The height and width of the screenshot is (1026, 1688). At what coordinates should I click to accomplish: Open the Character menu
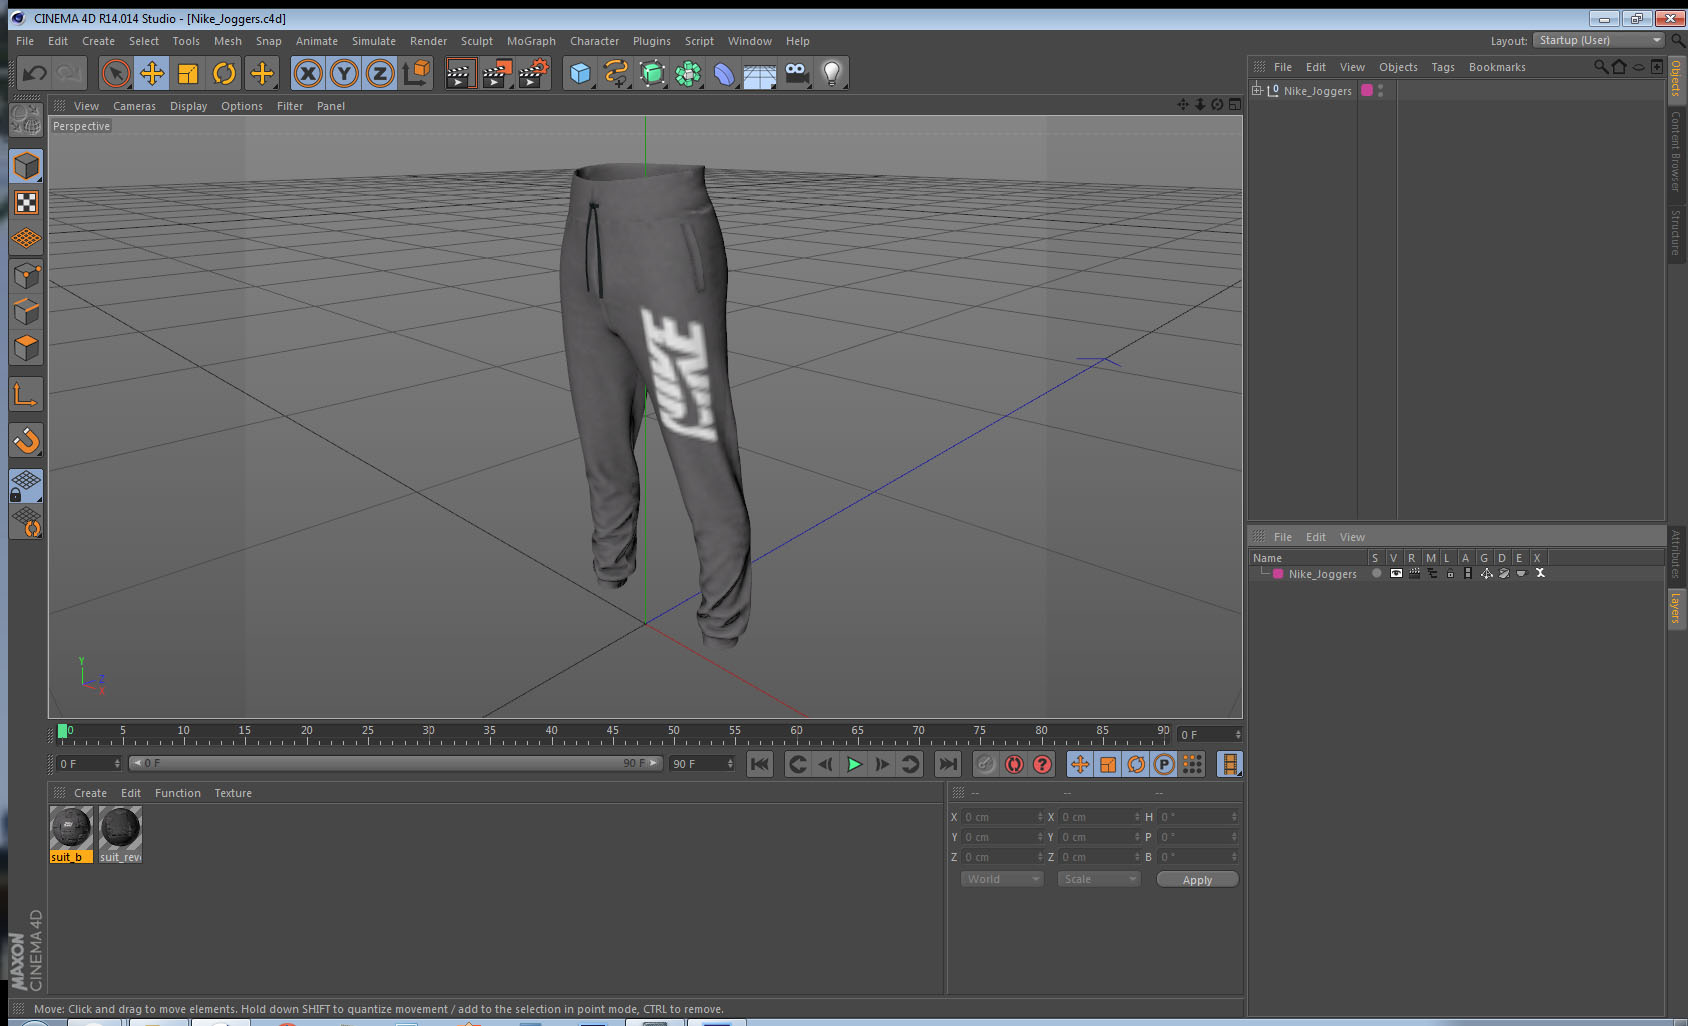(x=594, y=41)
